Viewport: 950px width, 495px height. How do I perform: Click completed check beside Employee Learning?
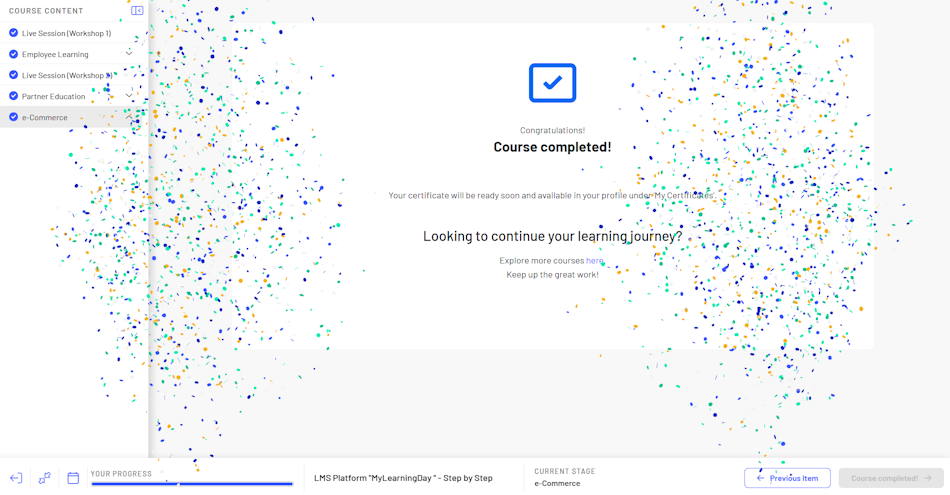pyautogui.click(x=13, y=54)
